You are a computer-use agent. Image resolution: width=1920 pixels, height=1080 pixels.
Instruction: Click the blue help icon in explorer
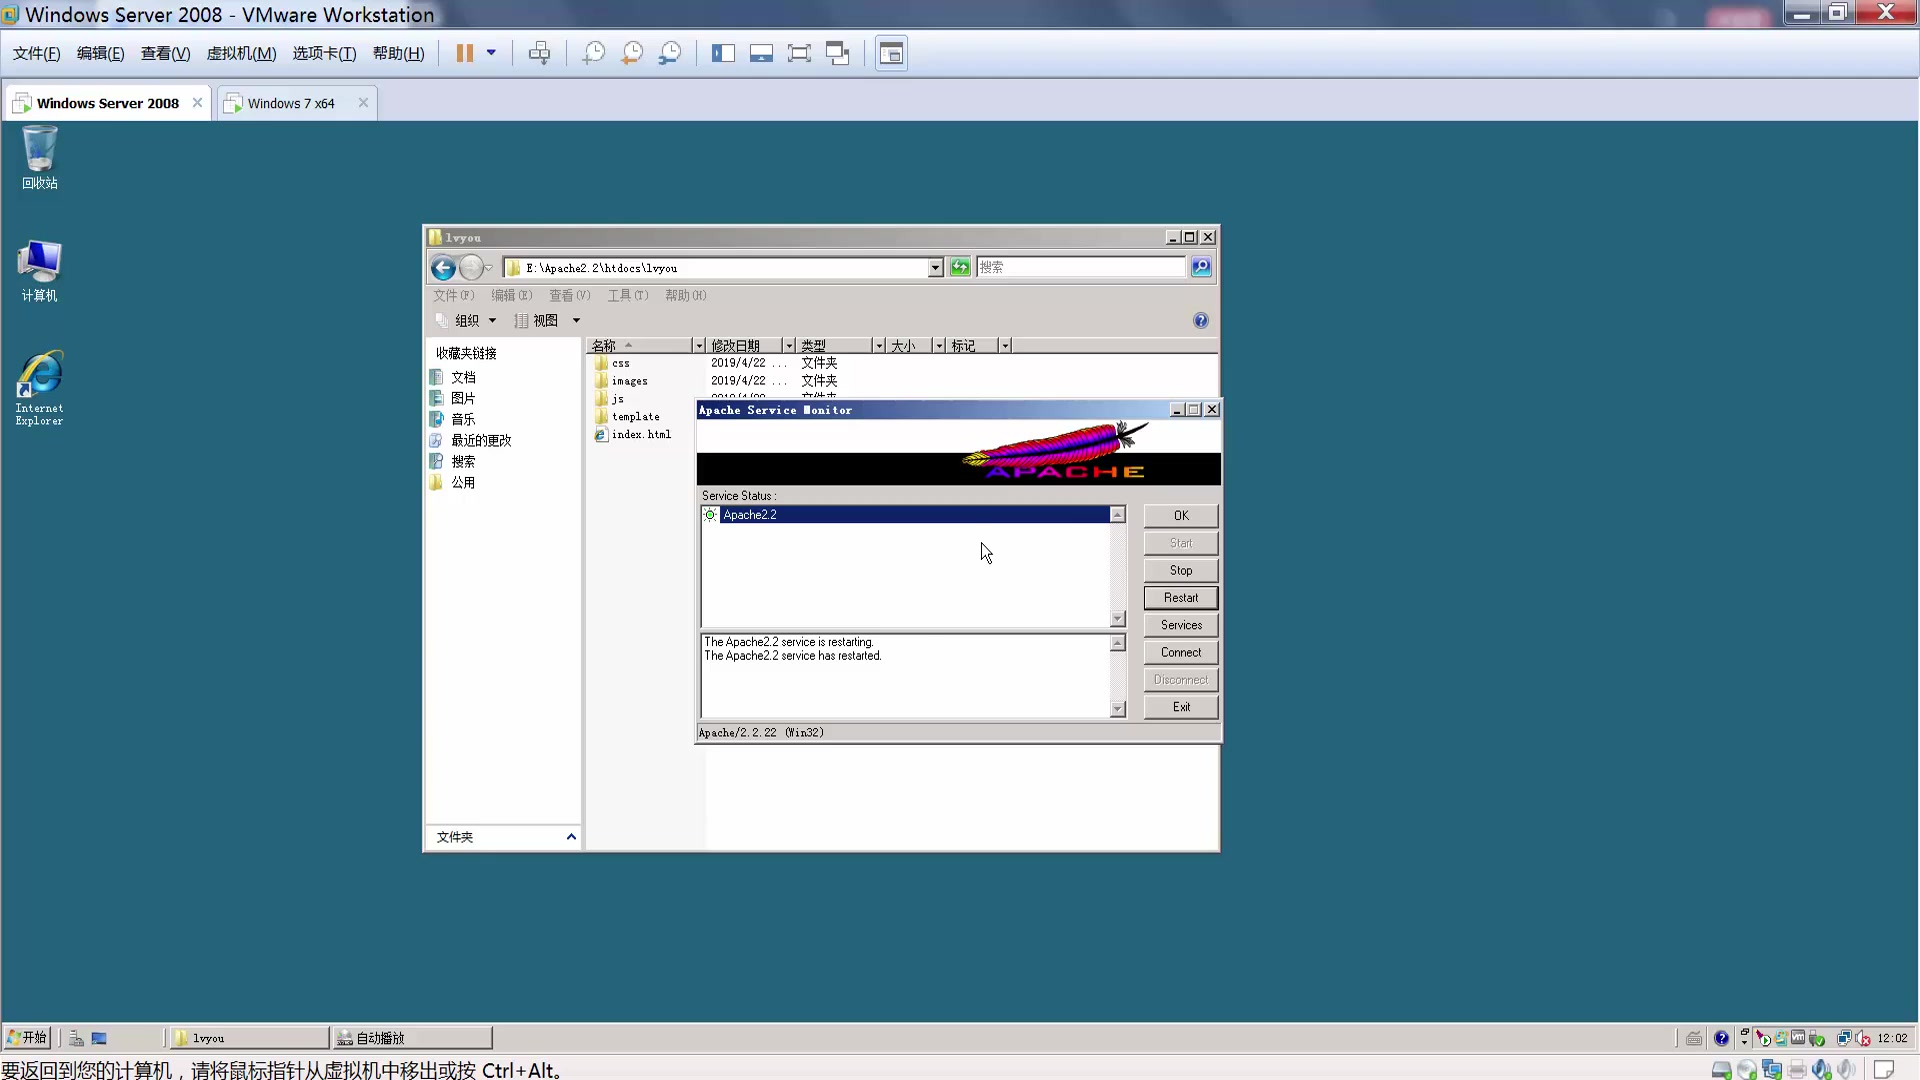[x=1201, y=321]
